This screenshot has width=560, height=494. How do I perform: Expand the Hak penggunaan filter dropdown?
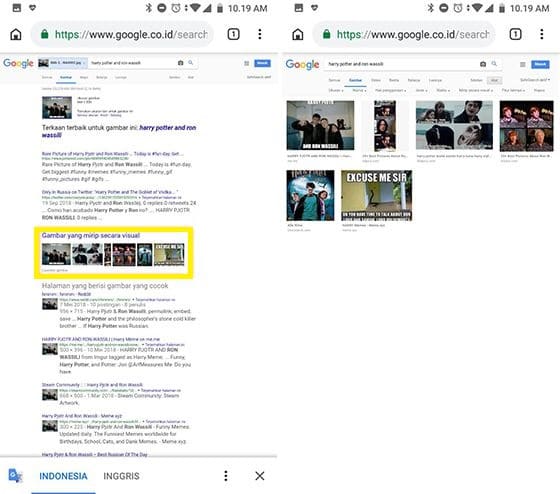(390, 90)
